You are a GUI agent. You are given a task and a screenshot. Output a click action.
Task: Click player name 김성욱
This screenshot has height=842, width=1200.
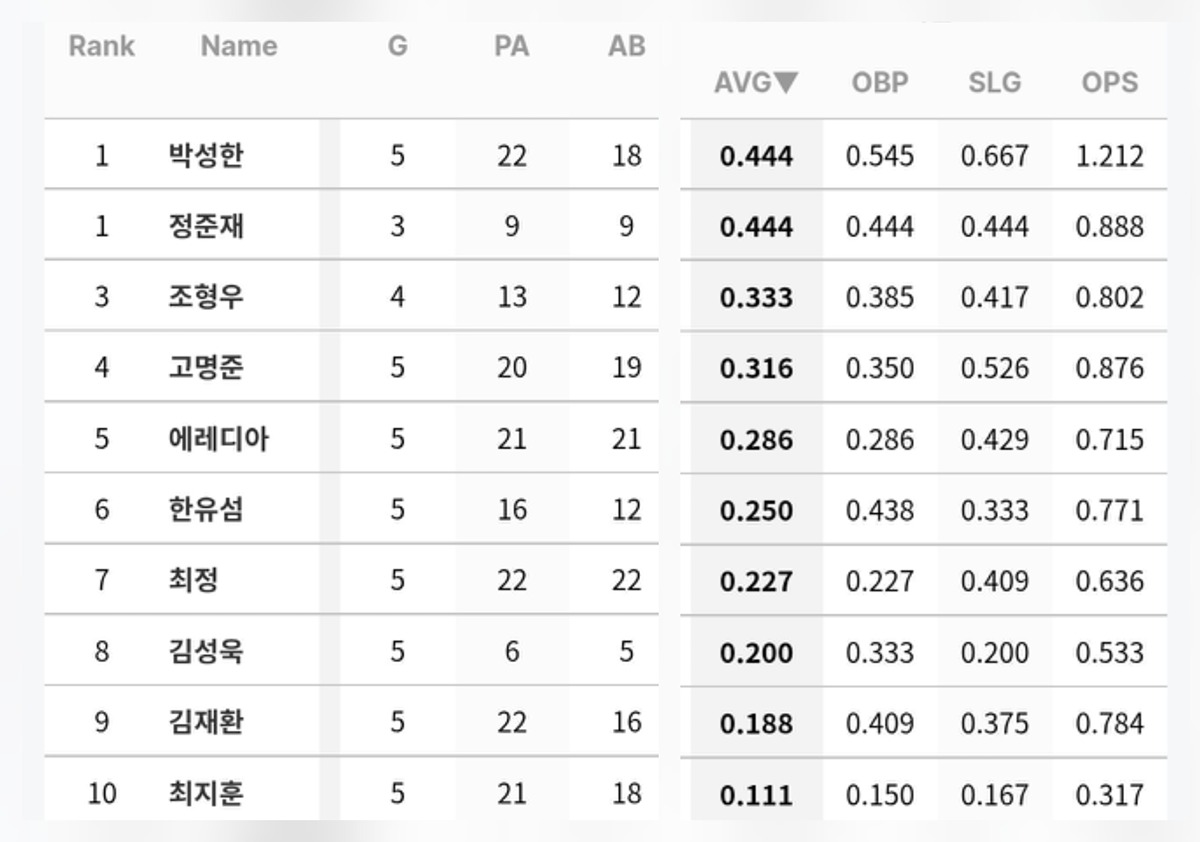tap(206, 652)
